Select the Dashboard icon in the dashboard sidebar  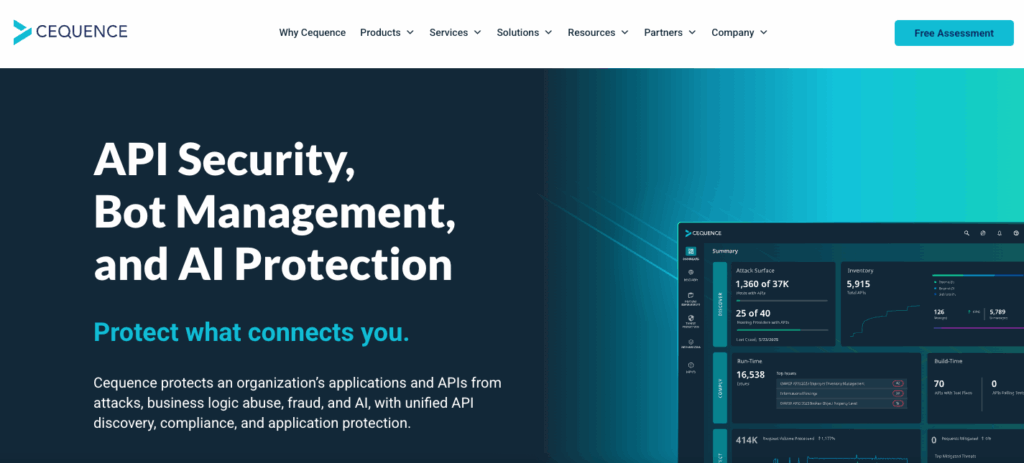coord(691,253)
